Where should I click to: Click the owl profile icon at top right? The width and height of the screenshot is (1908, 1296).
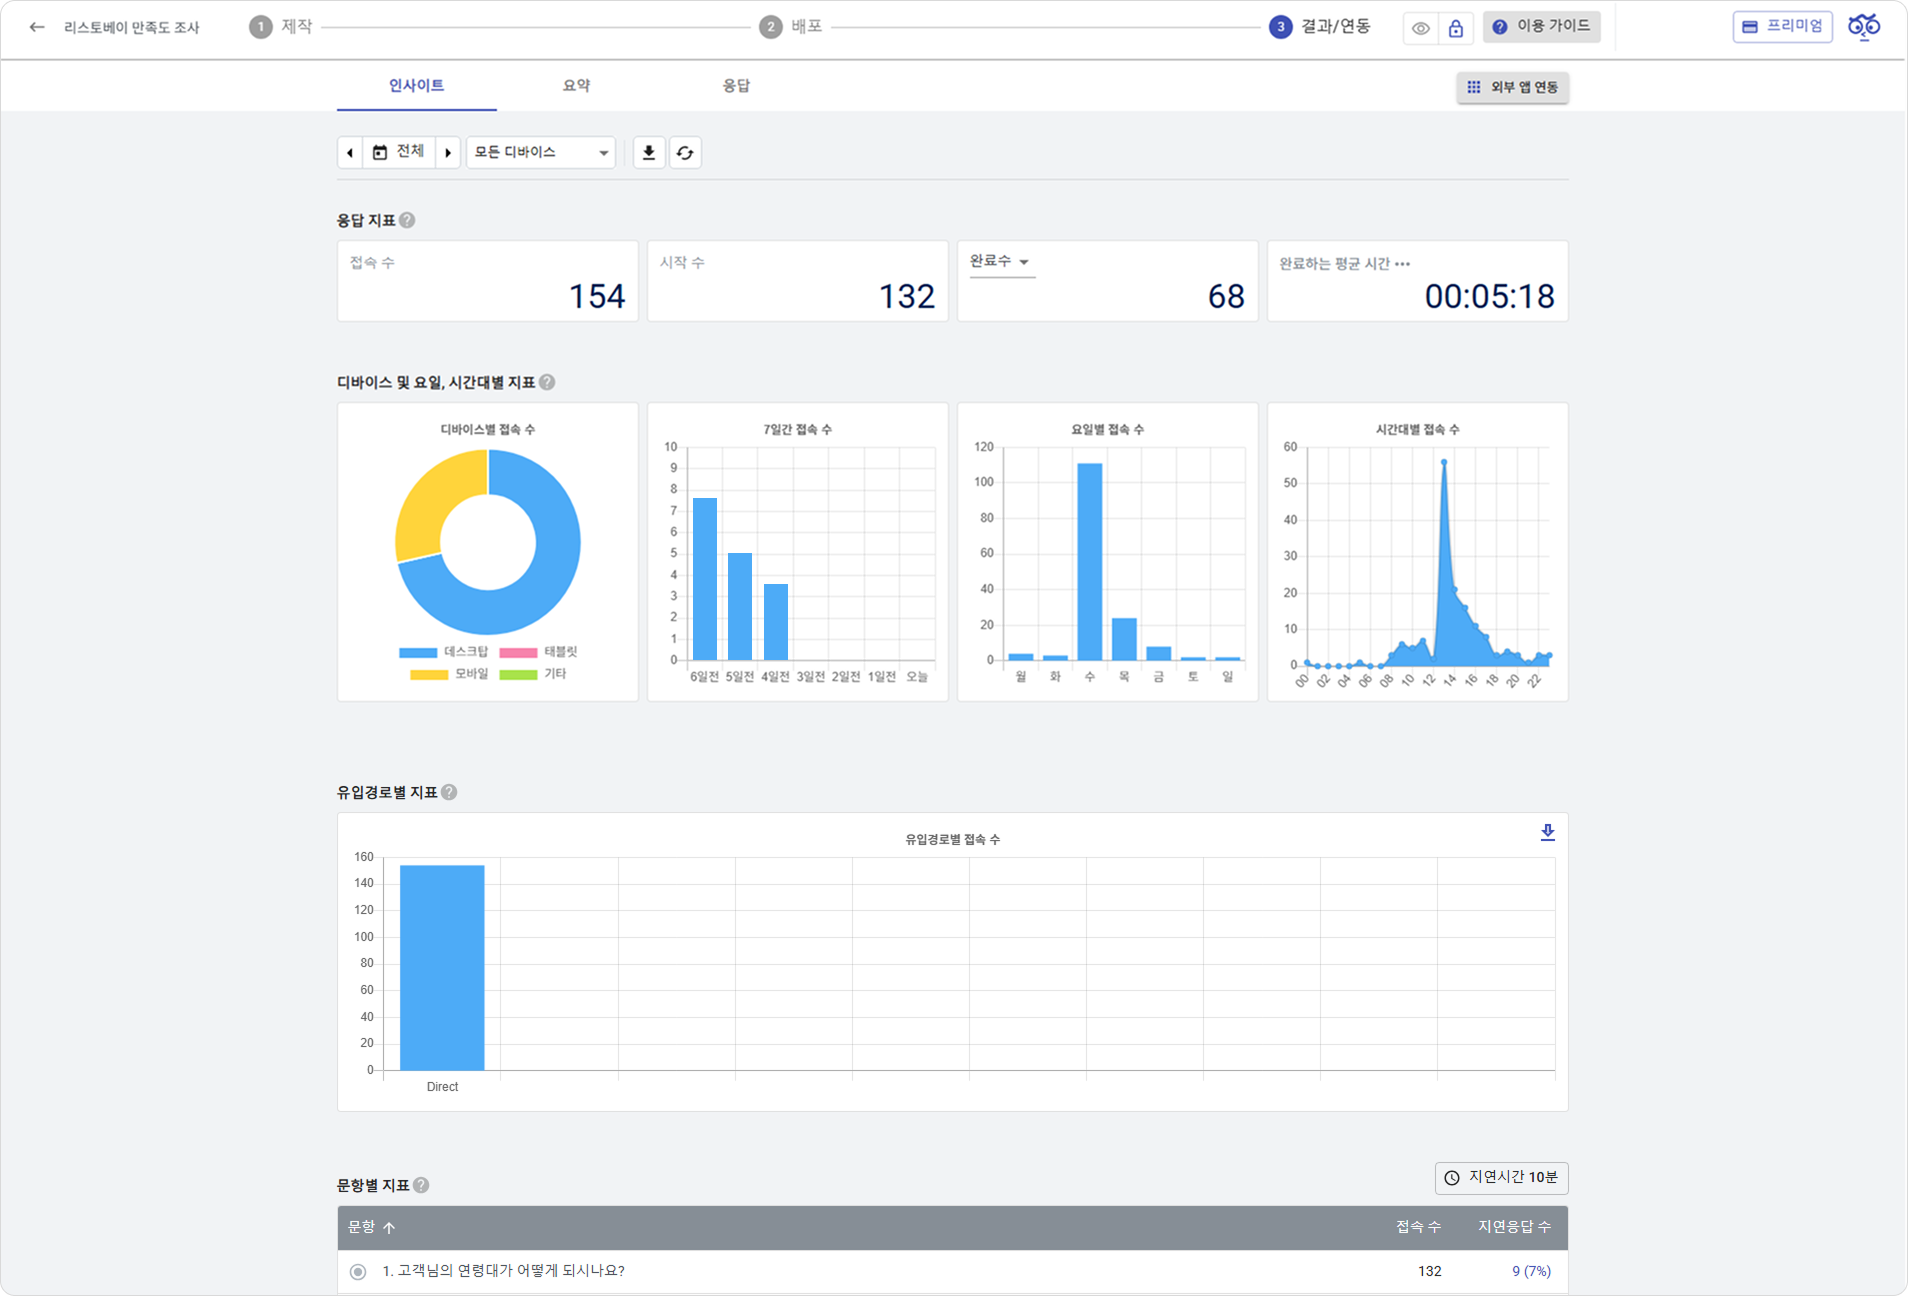[1863, 27]
